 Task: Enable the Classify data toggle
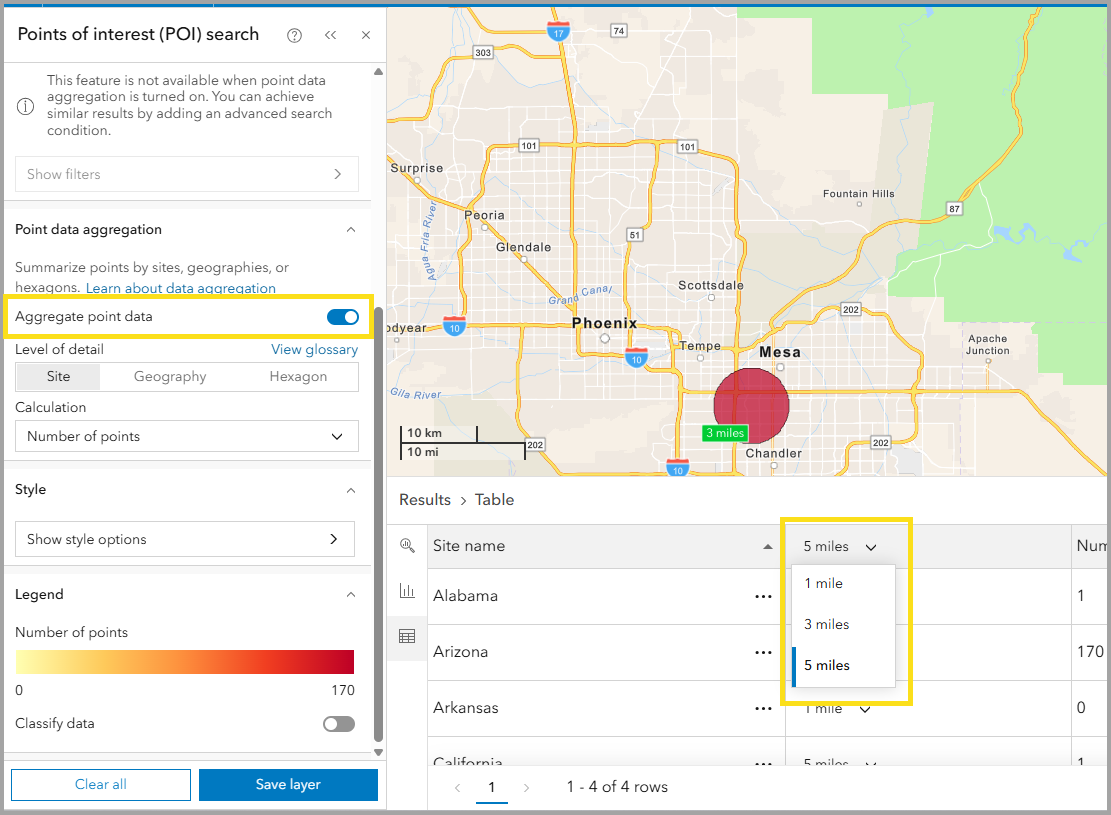coord(339,724)
